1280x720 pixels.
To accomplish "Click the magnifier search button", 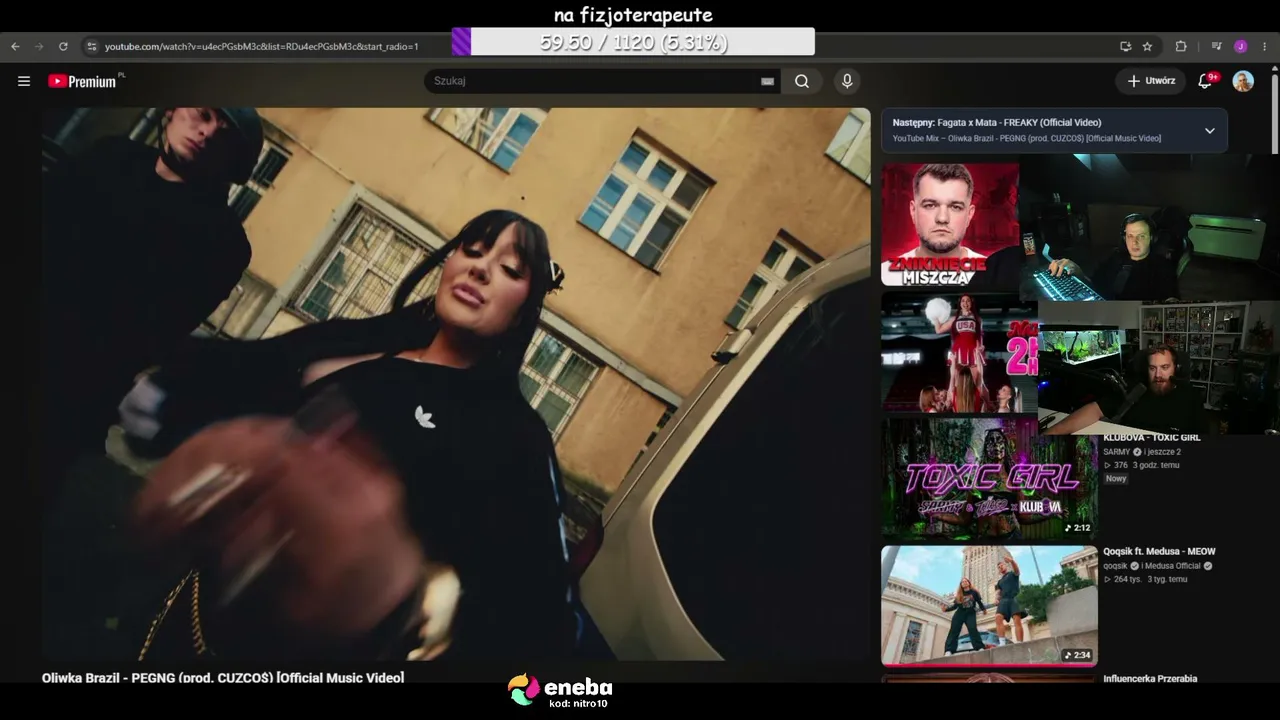I will click(x=802, y=81).
